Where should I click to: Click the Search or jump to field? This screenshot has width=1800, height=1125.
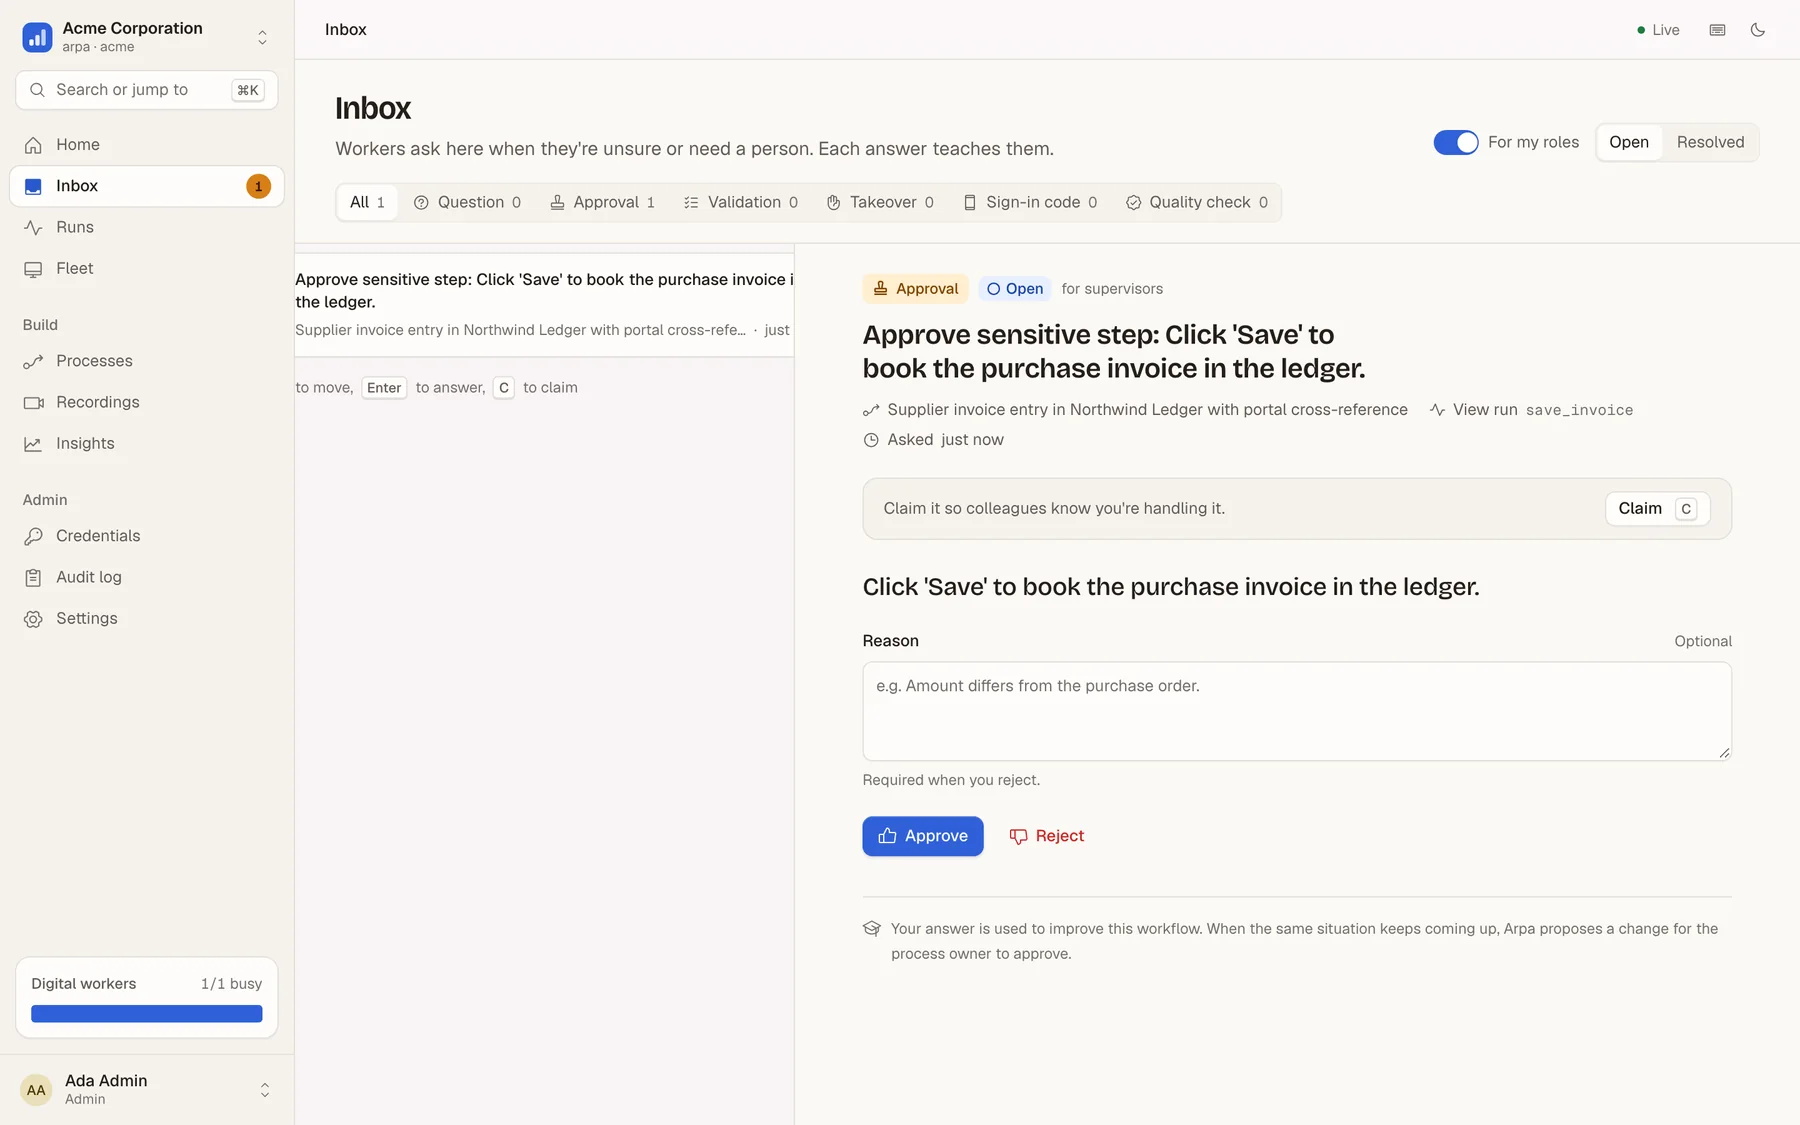(x=147, y=90)
